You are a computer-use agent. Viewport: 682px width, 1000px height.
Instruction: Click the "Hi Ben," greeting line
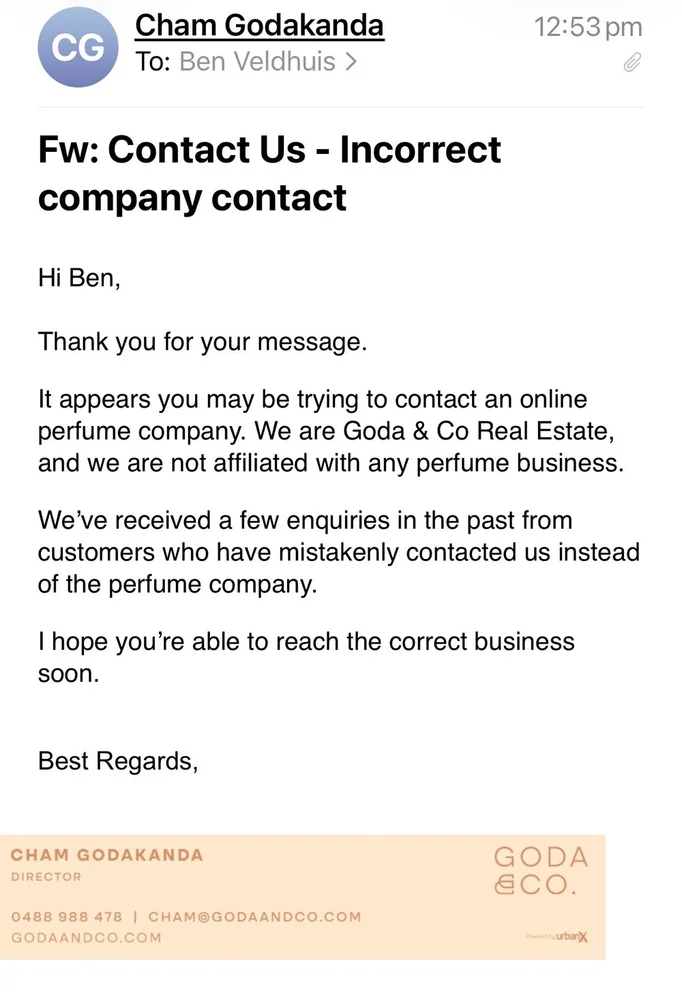click(x=79, y=278)
